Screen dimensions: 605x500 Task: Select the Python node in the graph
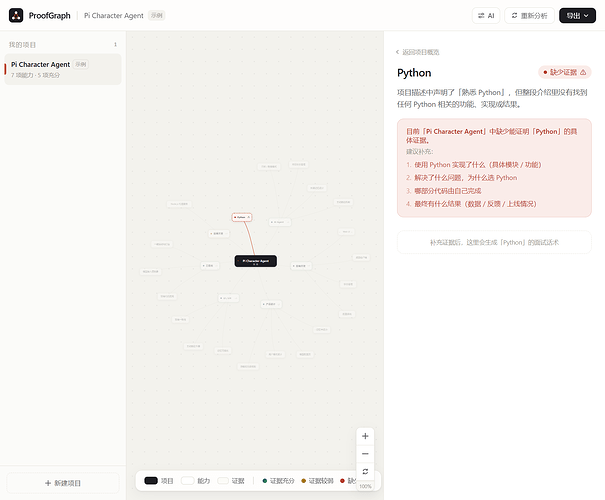(x=242, y=217)
